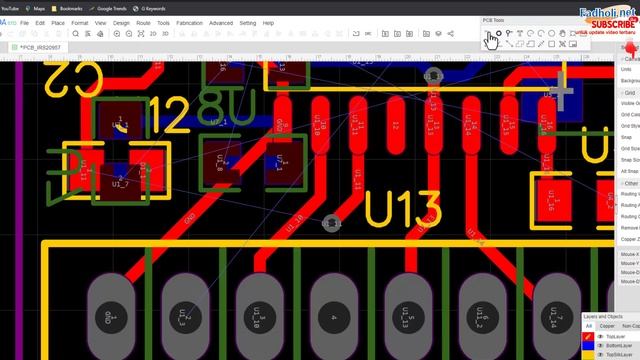Screen dimensions: 640x360
Task: Switch to 3D preview
Action: click(x=165, y=34)
